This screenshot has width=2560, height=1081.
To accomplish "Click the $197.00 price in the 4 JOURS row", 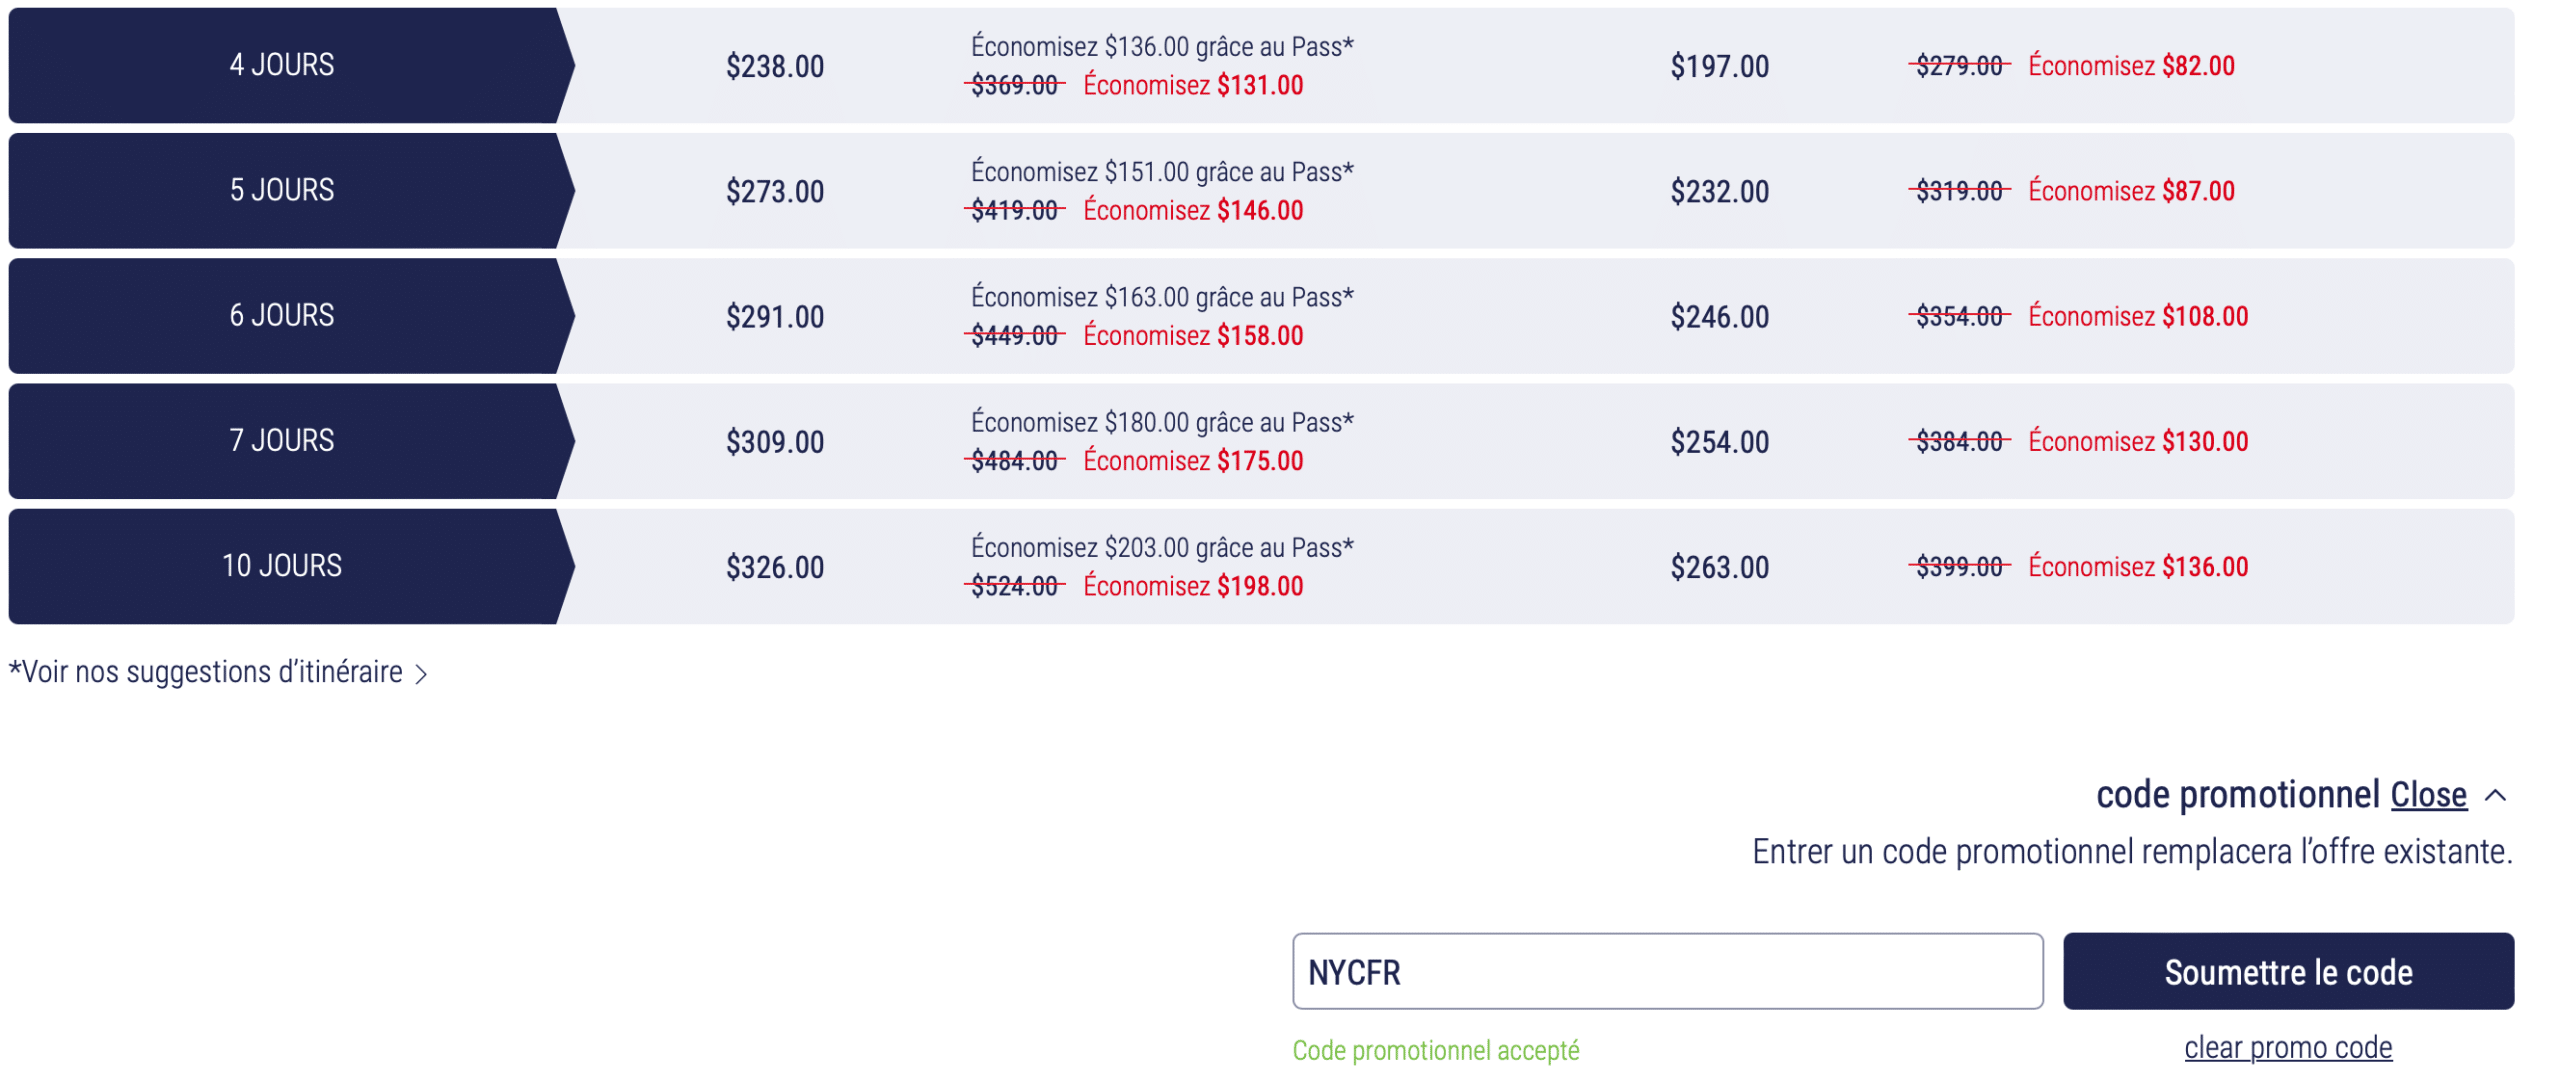I will [x=1719, y=66].
